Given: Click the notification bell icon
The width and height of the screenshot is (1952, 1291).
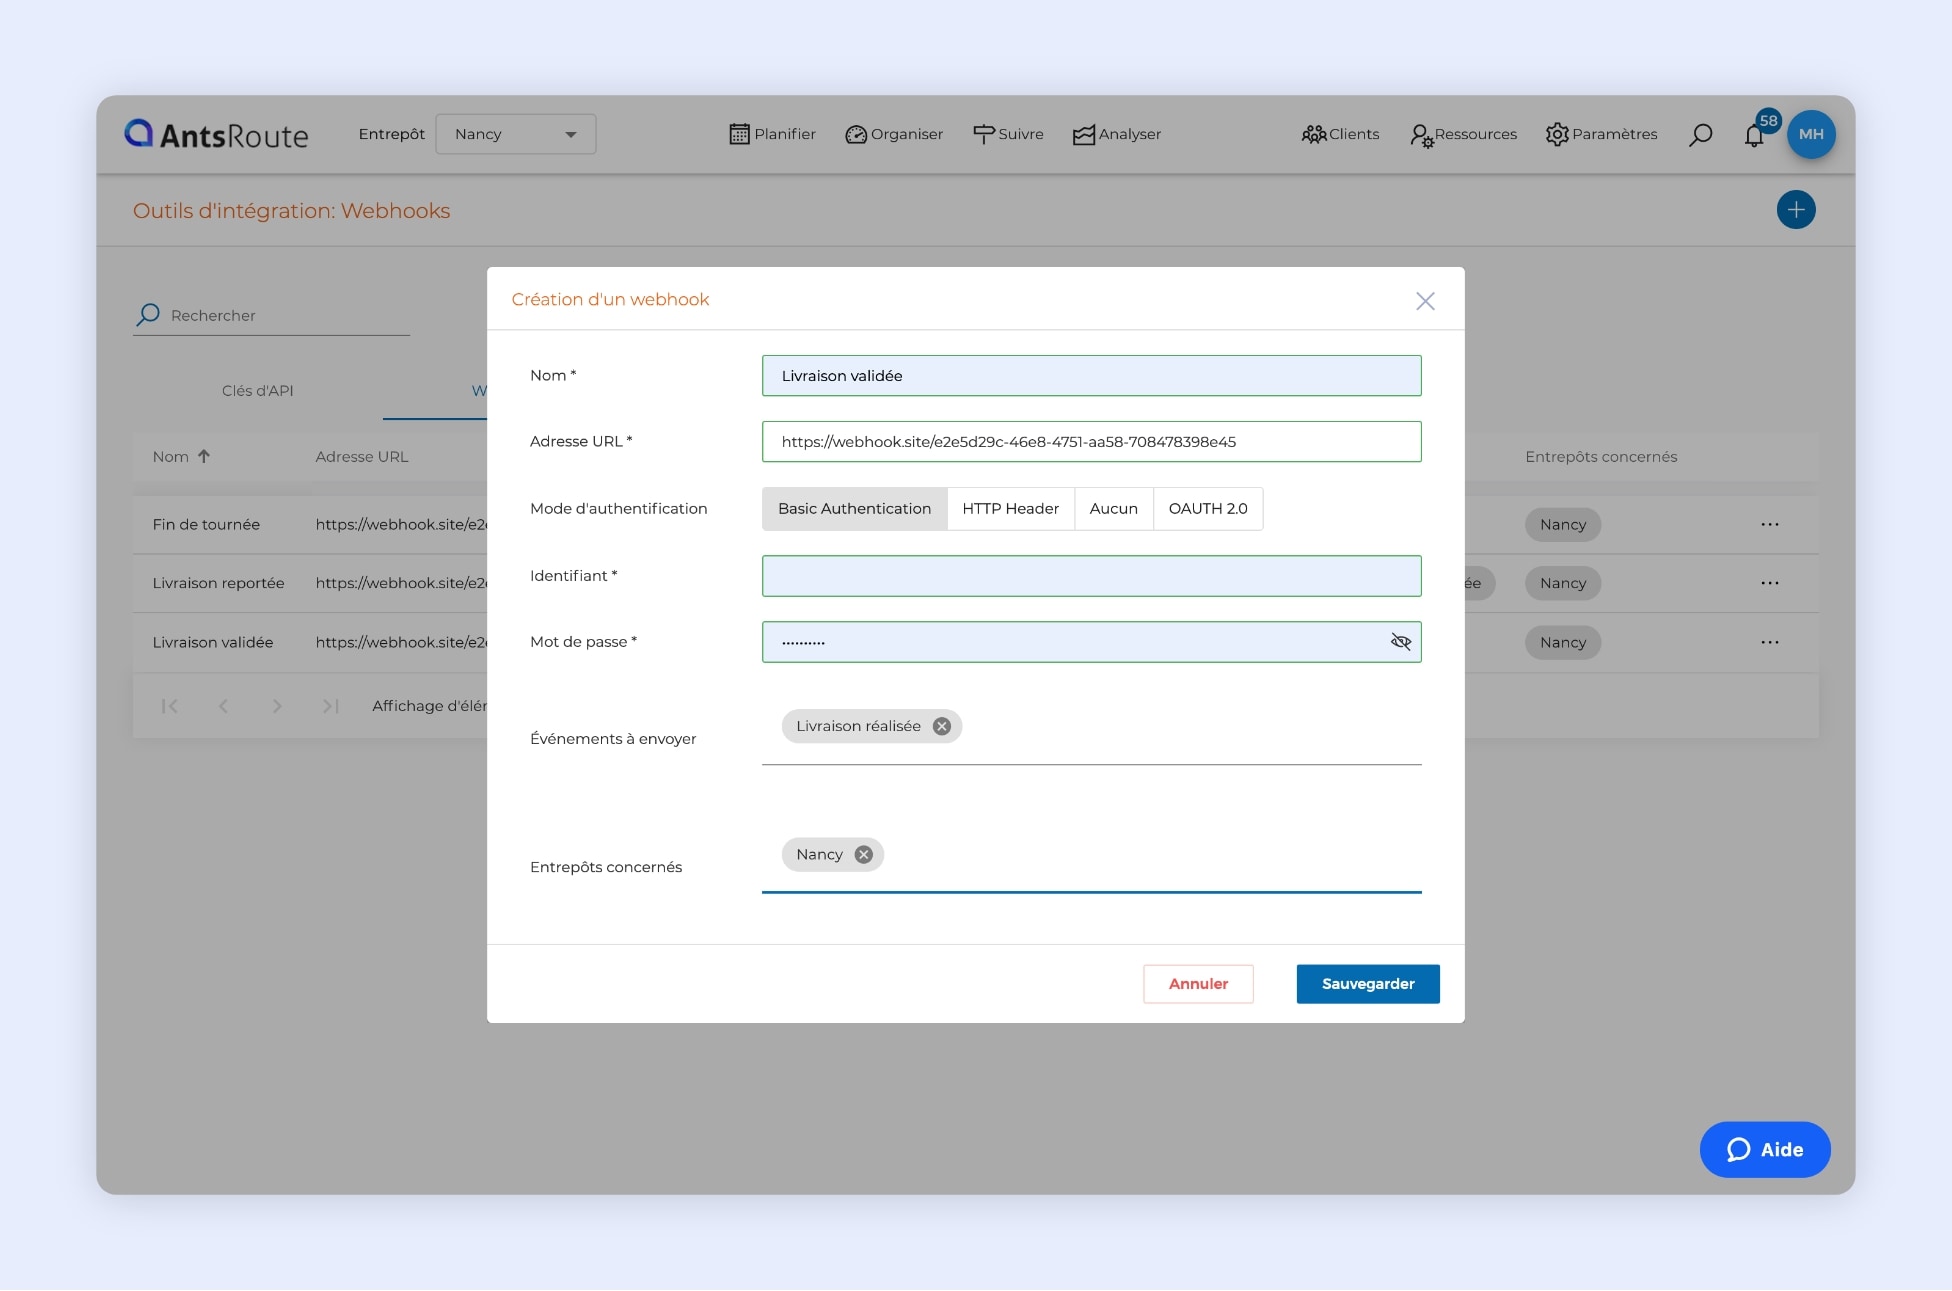Looking at the screenshot, I should pyautogui.click(x=1754, y=136).
